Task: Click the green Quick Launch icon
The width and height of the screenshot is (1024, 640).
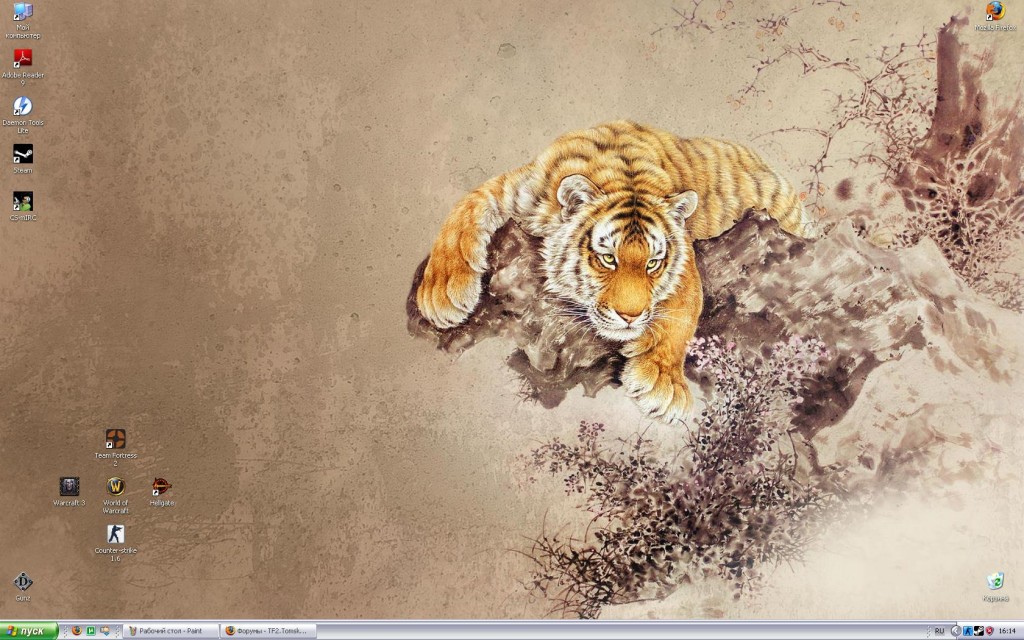Action: [91, 631]
